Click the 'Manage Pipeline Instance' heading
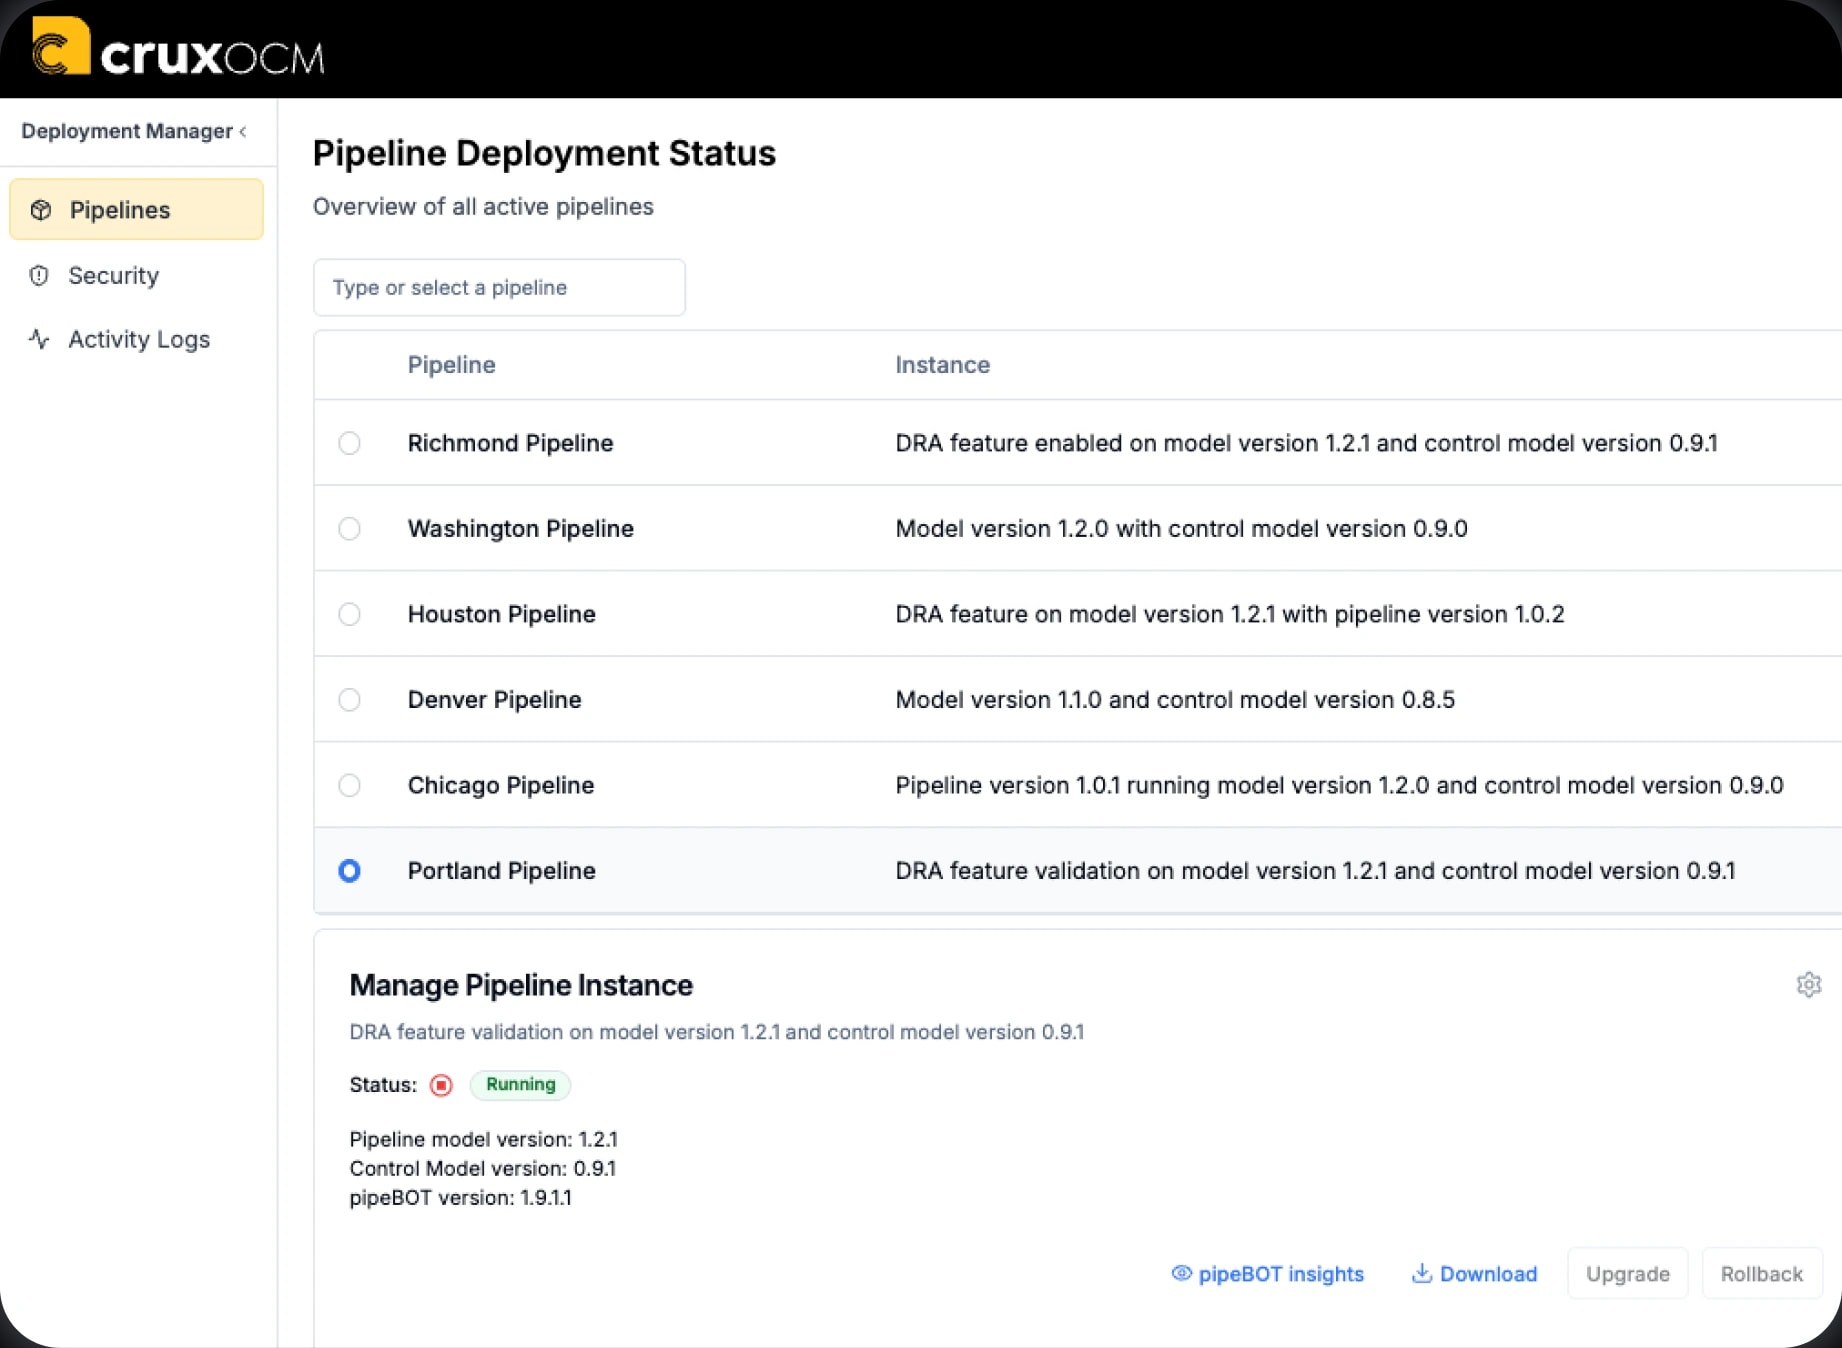The width and height of the screenshot is (1842, 1348). click(521, 986)
